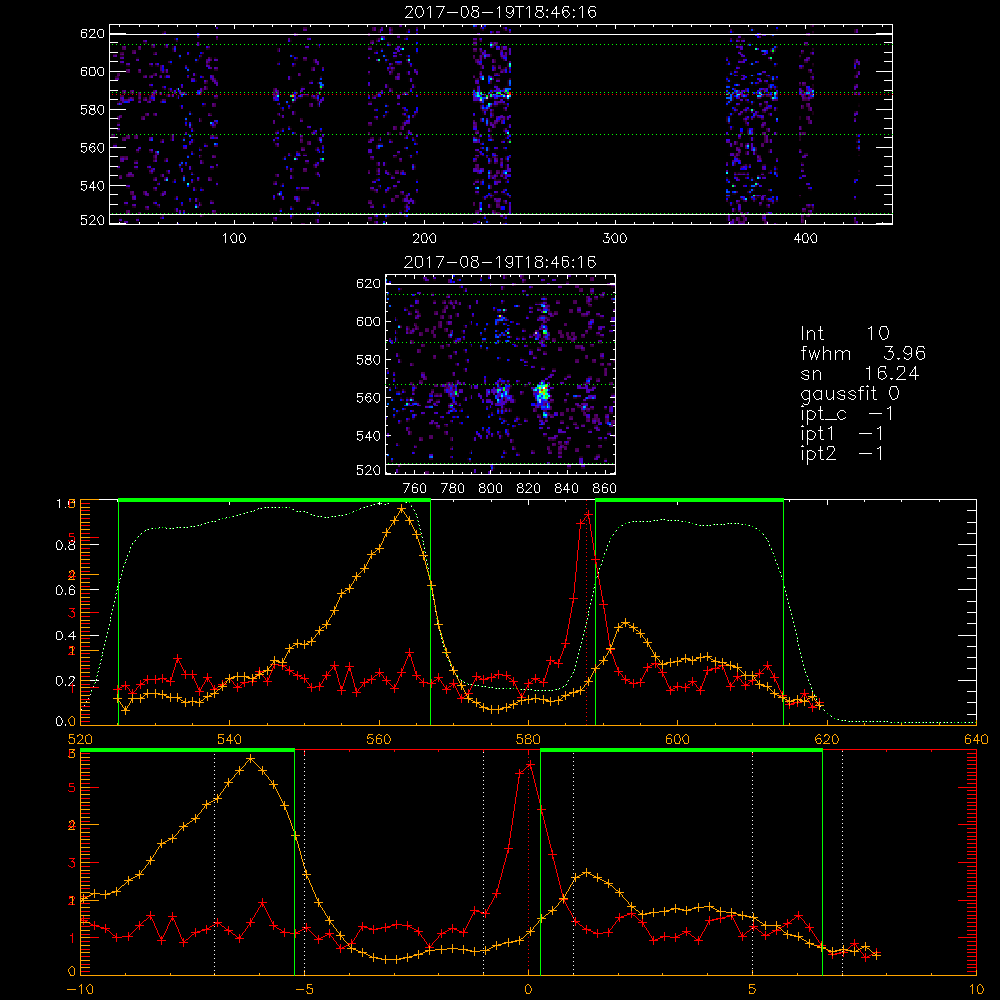Image resolution: width=1000 pixels, height=1000 pixels.
Task: Click y-axis tick label 600 of wide image
Action: (x=92, y=71)
